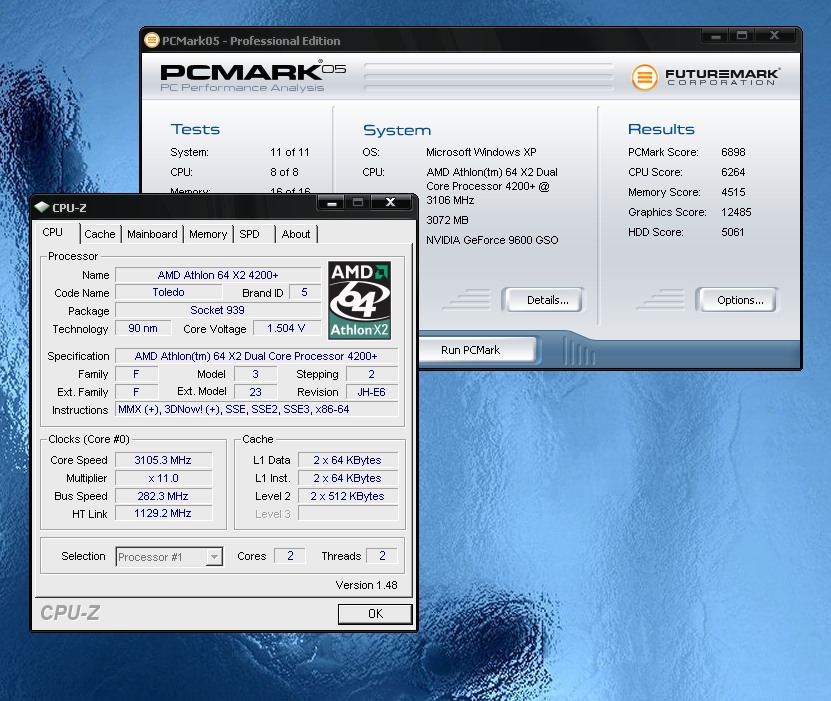This screenshot has height=701, width=831.
Task: Click the Specification field text
Action: pos(256,356)
